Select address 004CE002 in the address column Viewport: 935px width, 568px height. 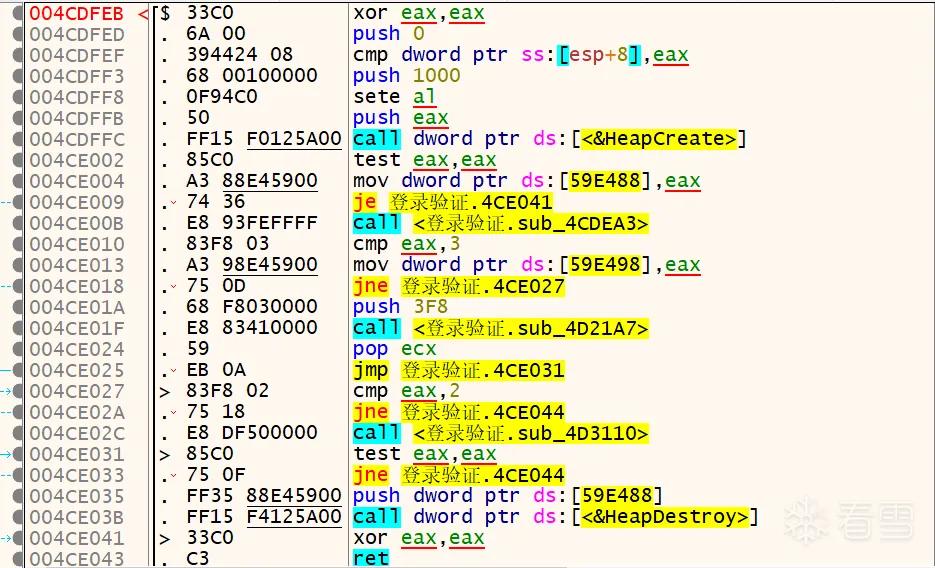pyautogui.click(x=77, y=160)
